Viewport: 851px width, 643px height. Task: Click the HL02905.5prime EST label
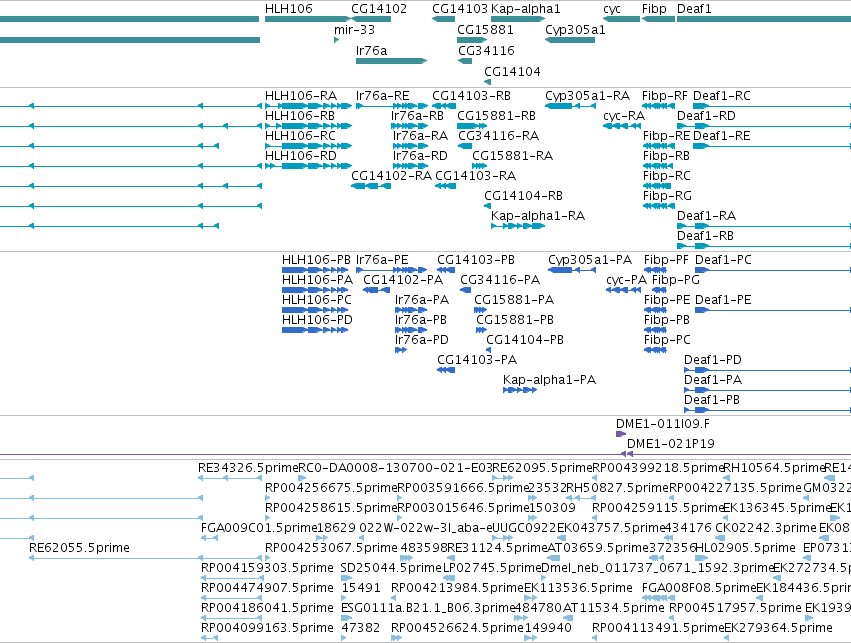745,548
